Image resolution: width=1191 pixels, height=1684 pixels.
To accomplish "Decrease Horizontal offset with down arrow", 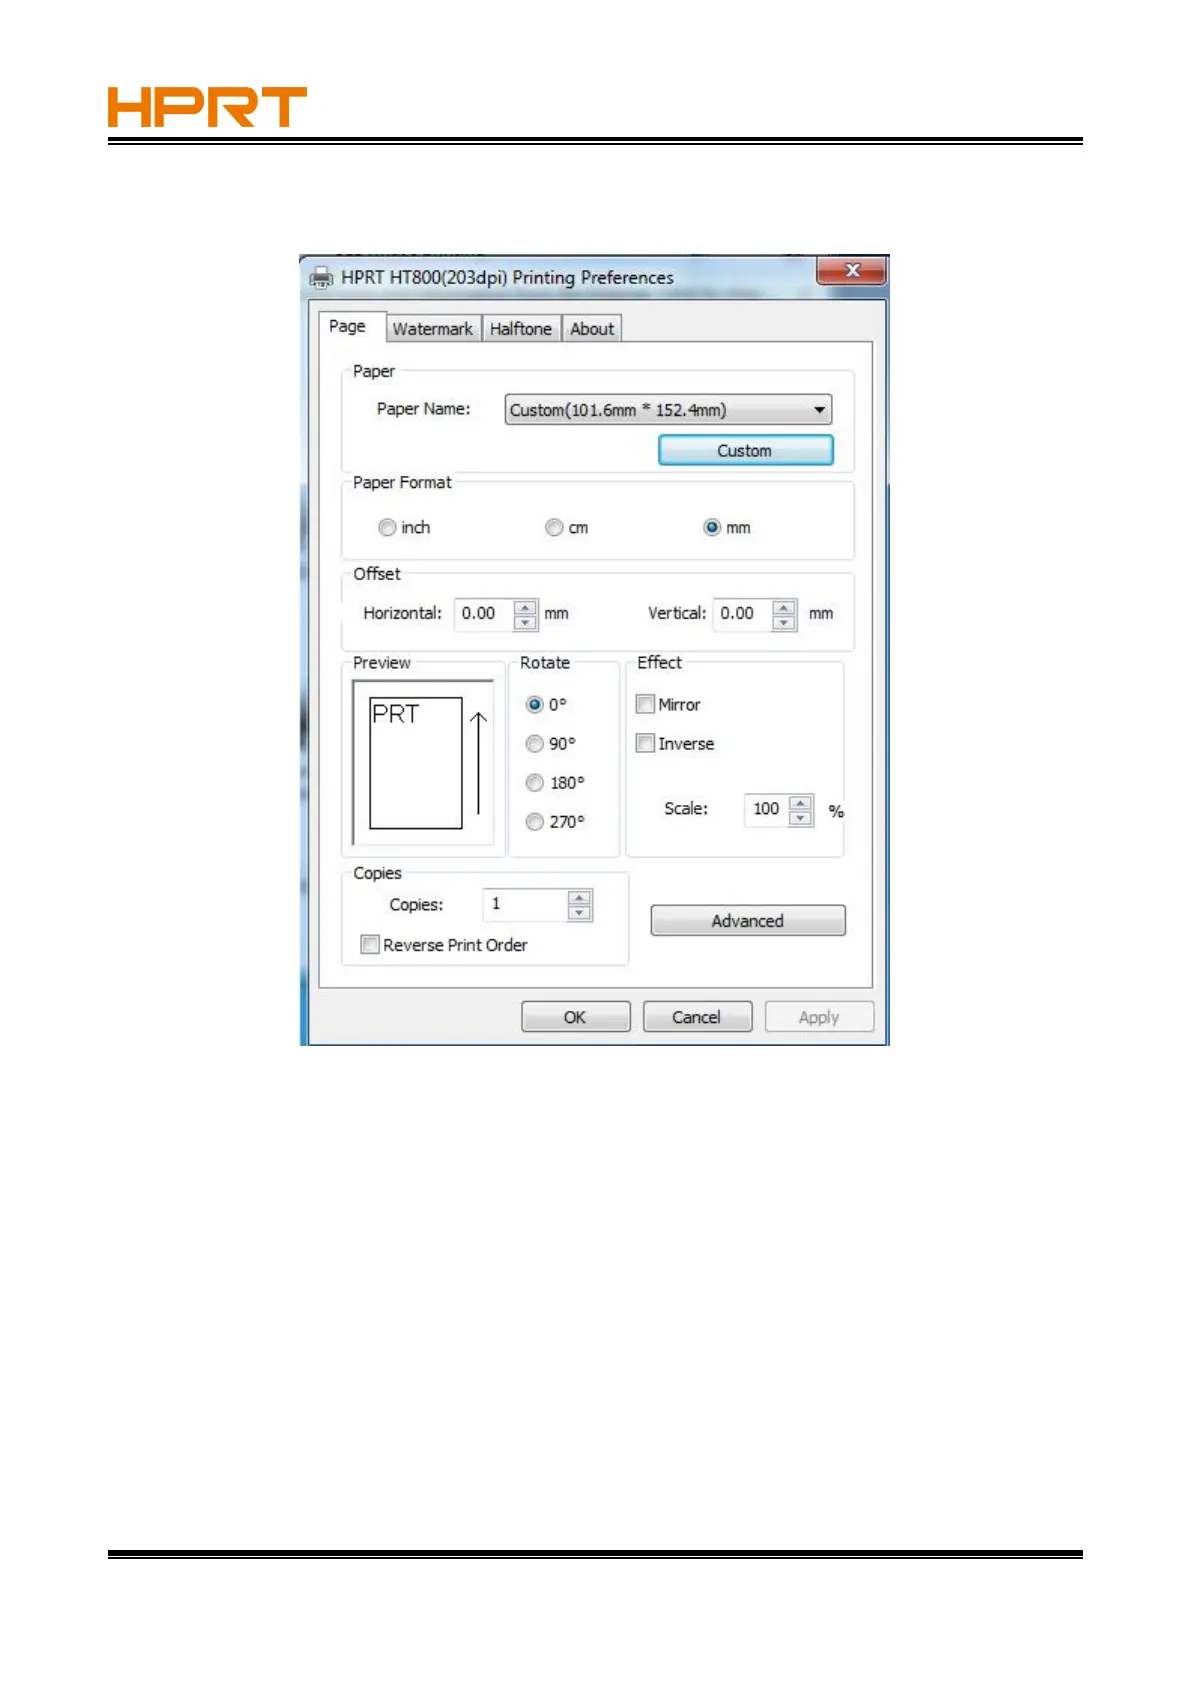I will 525,622.
